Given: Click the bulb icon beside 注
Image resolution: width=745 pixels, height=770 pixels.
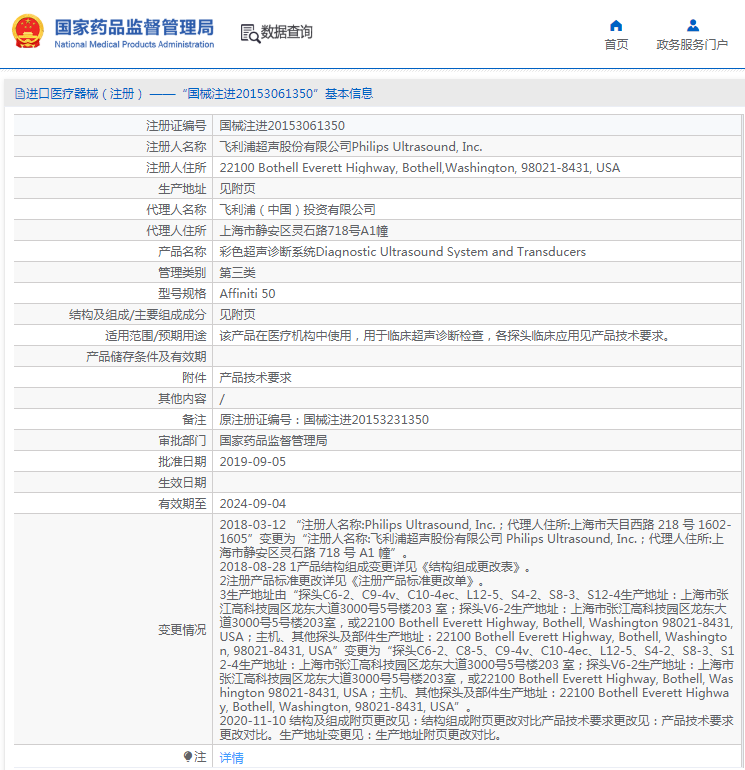Looking at the screenshot, I should (x=188, y=756).
